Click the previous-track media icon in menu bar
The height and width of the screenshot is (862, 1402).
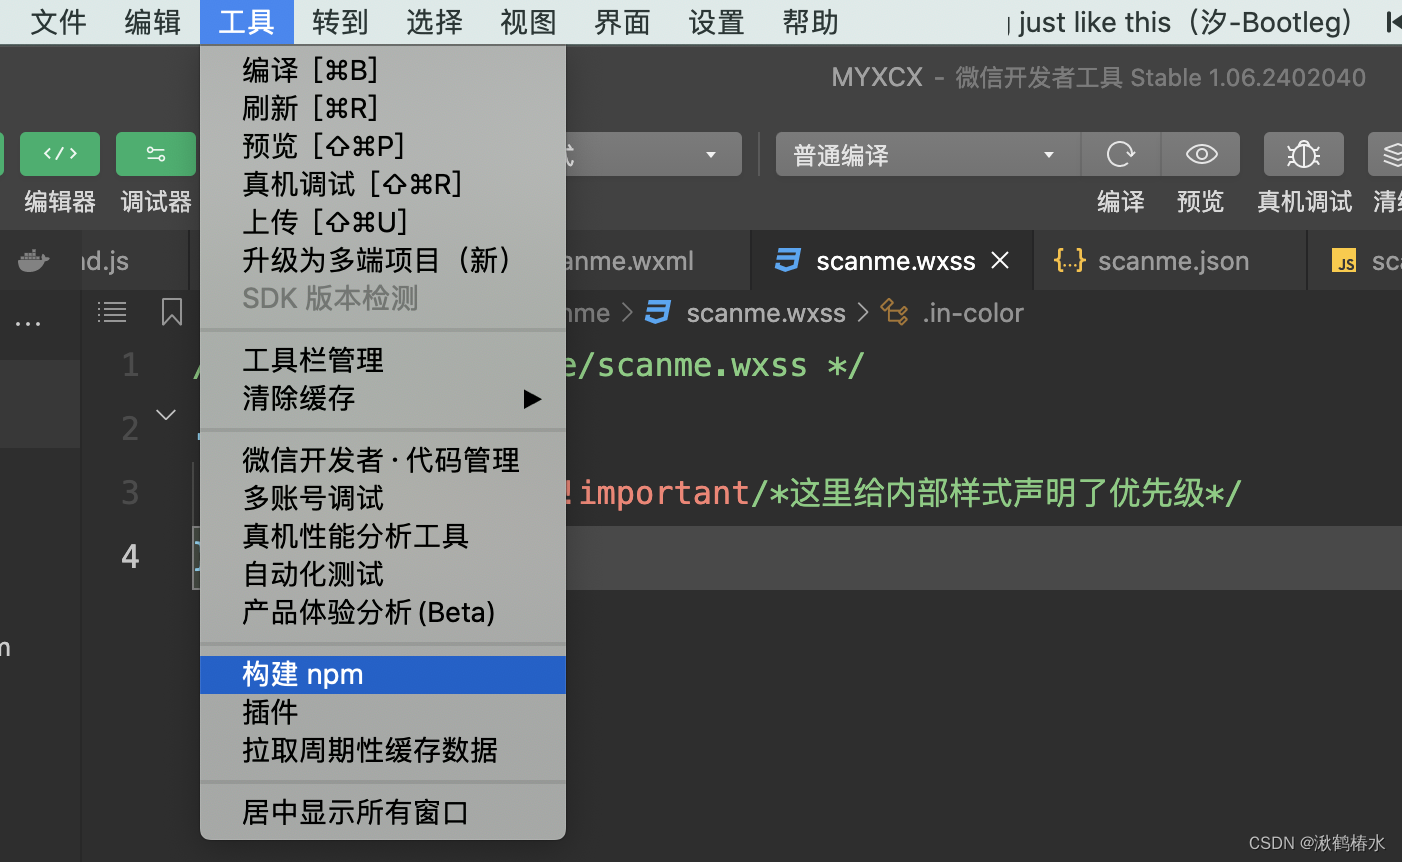[1393, 22]
